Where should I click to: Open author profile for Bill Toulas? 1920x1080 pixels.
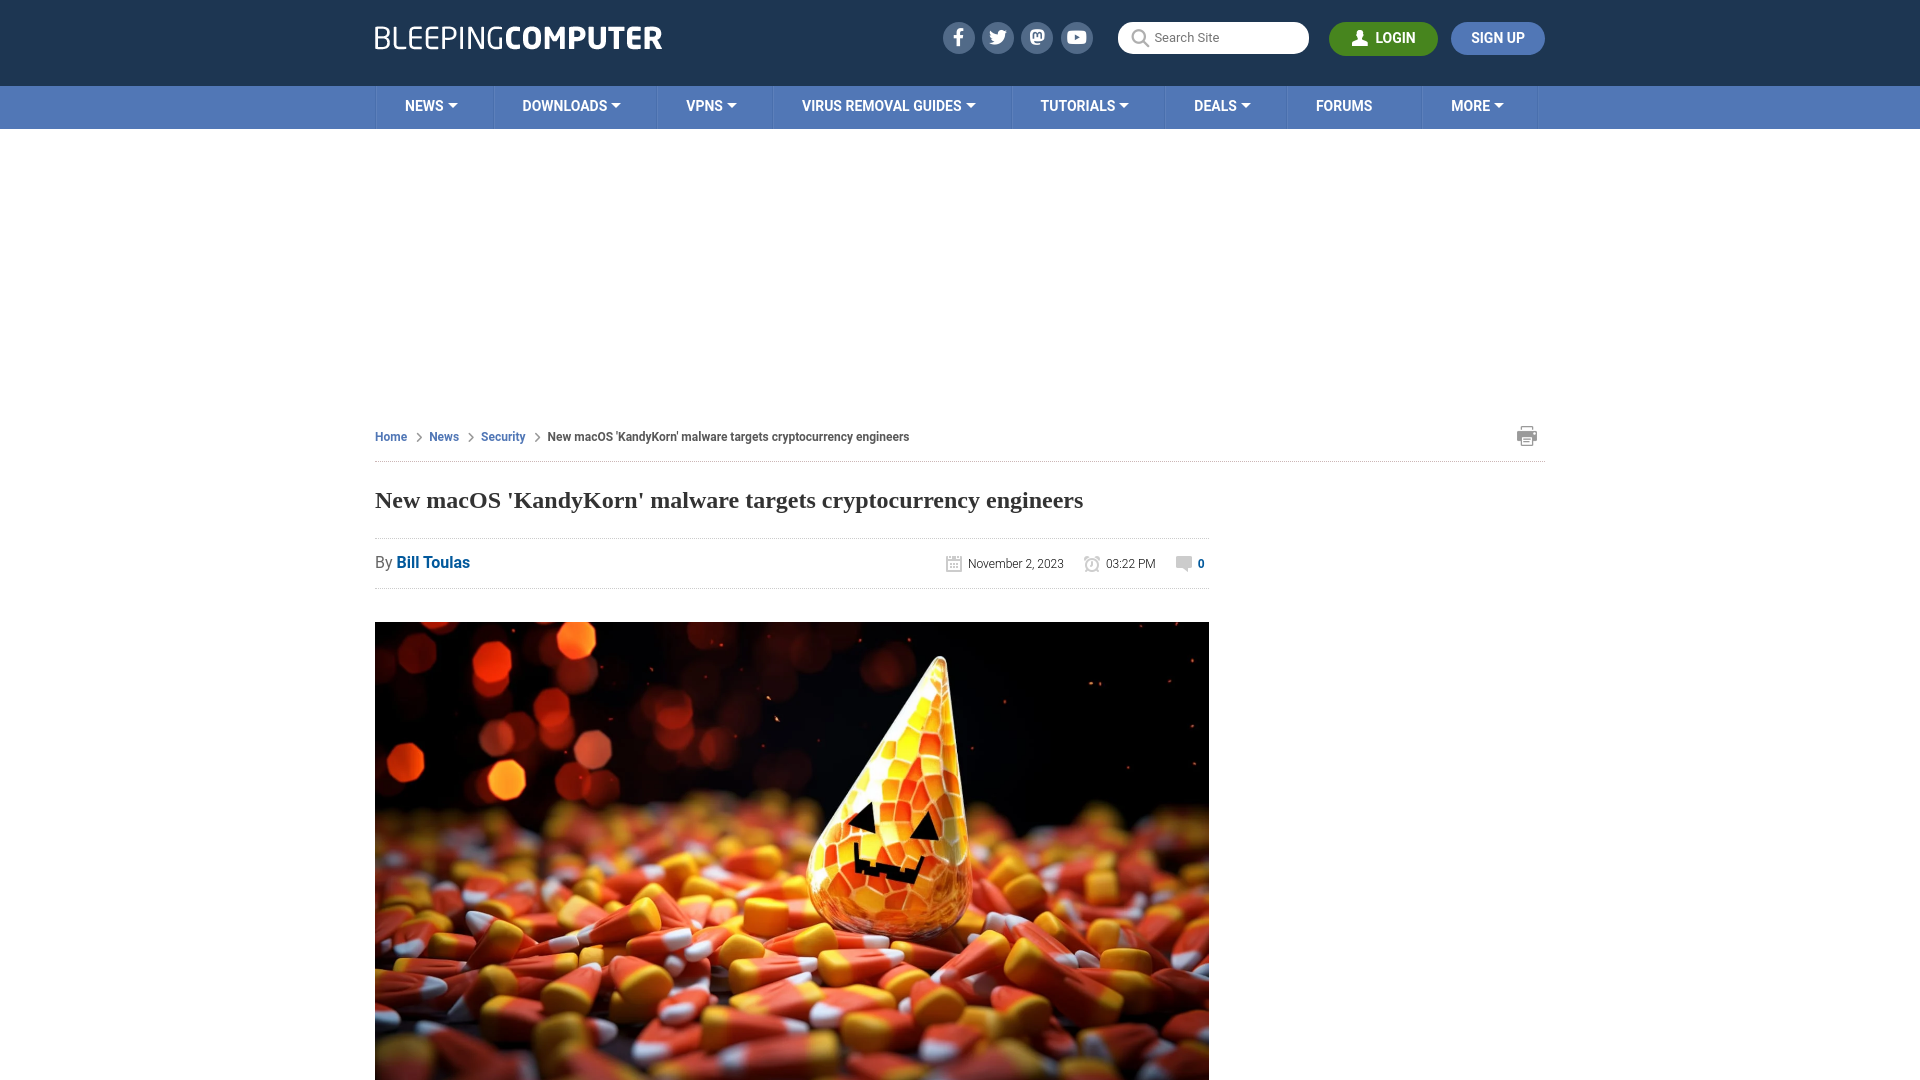pyautogui.click(x=433, y=562)
